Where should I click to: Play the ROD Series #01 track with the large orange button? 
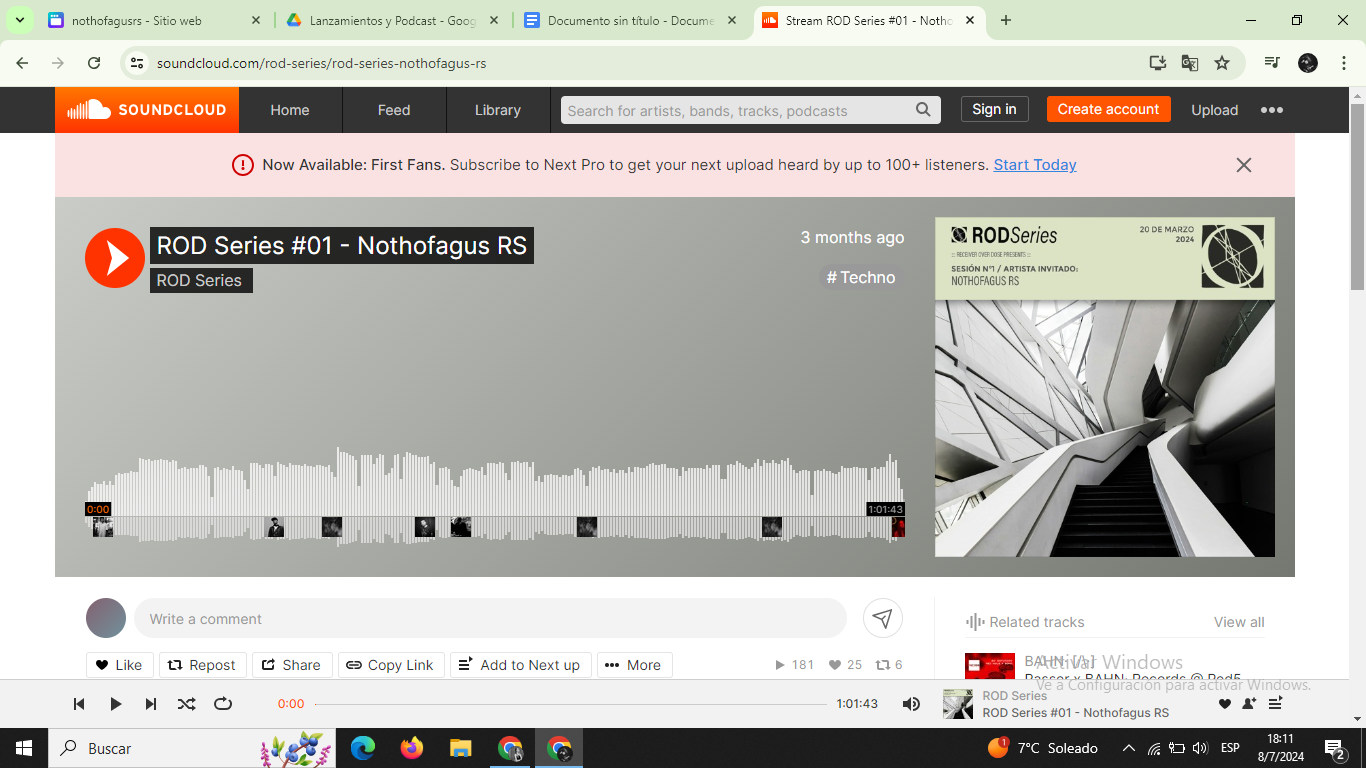click(115, 258)
